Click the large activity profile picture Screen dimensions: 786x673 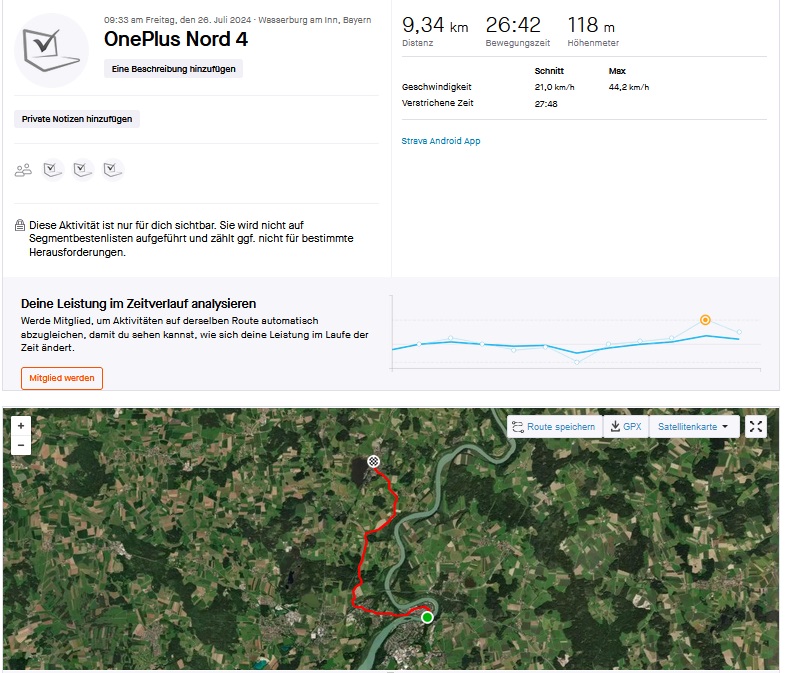click(x=52, y=50)
